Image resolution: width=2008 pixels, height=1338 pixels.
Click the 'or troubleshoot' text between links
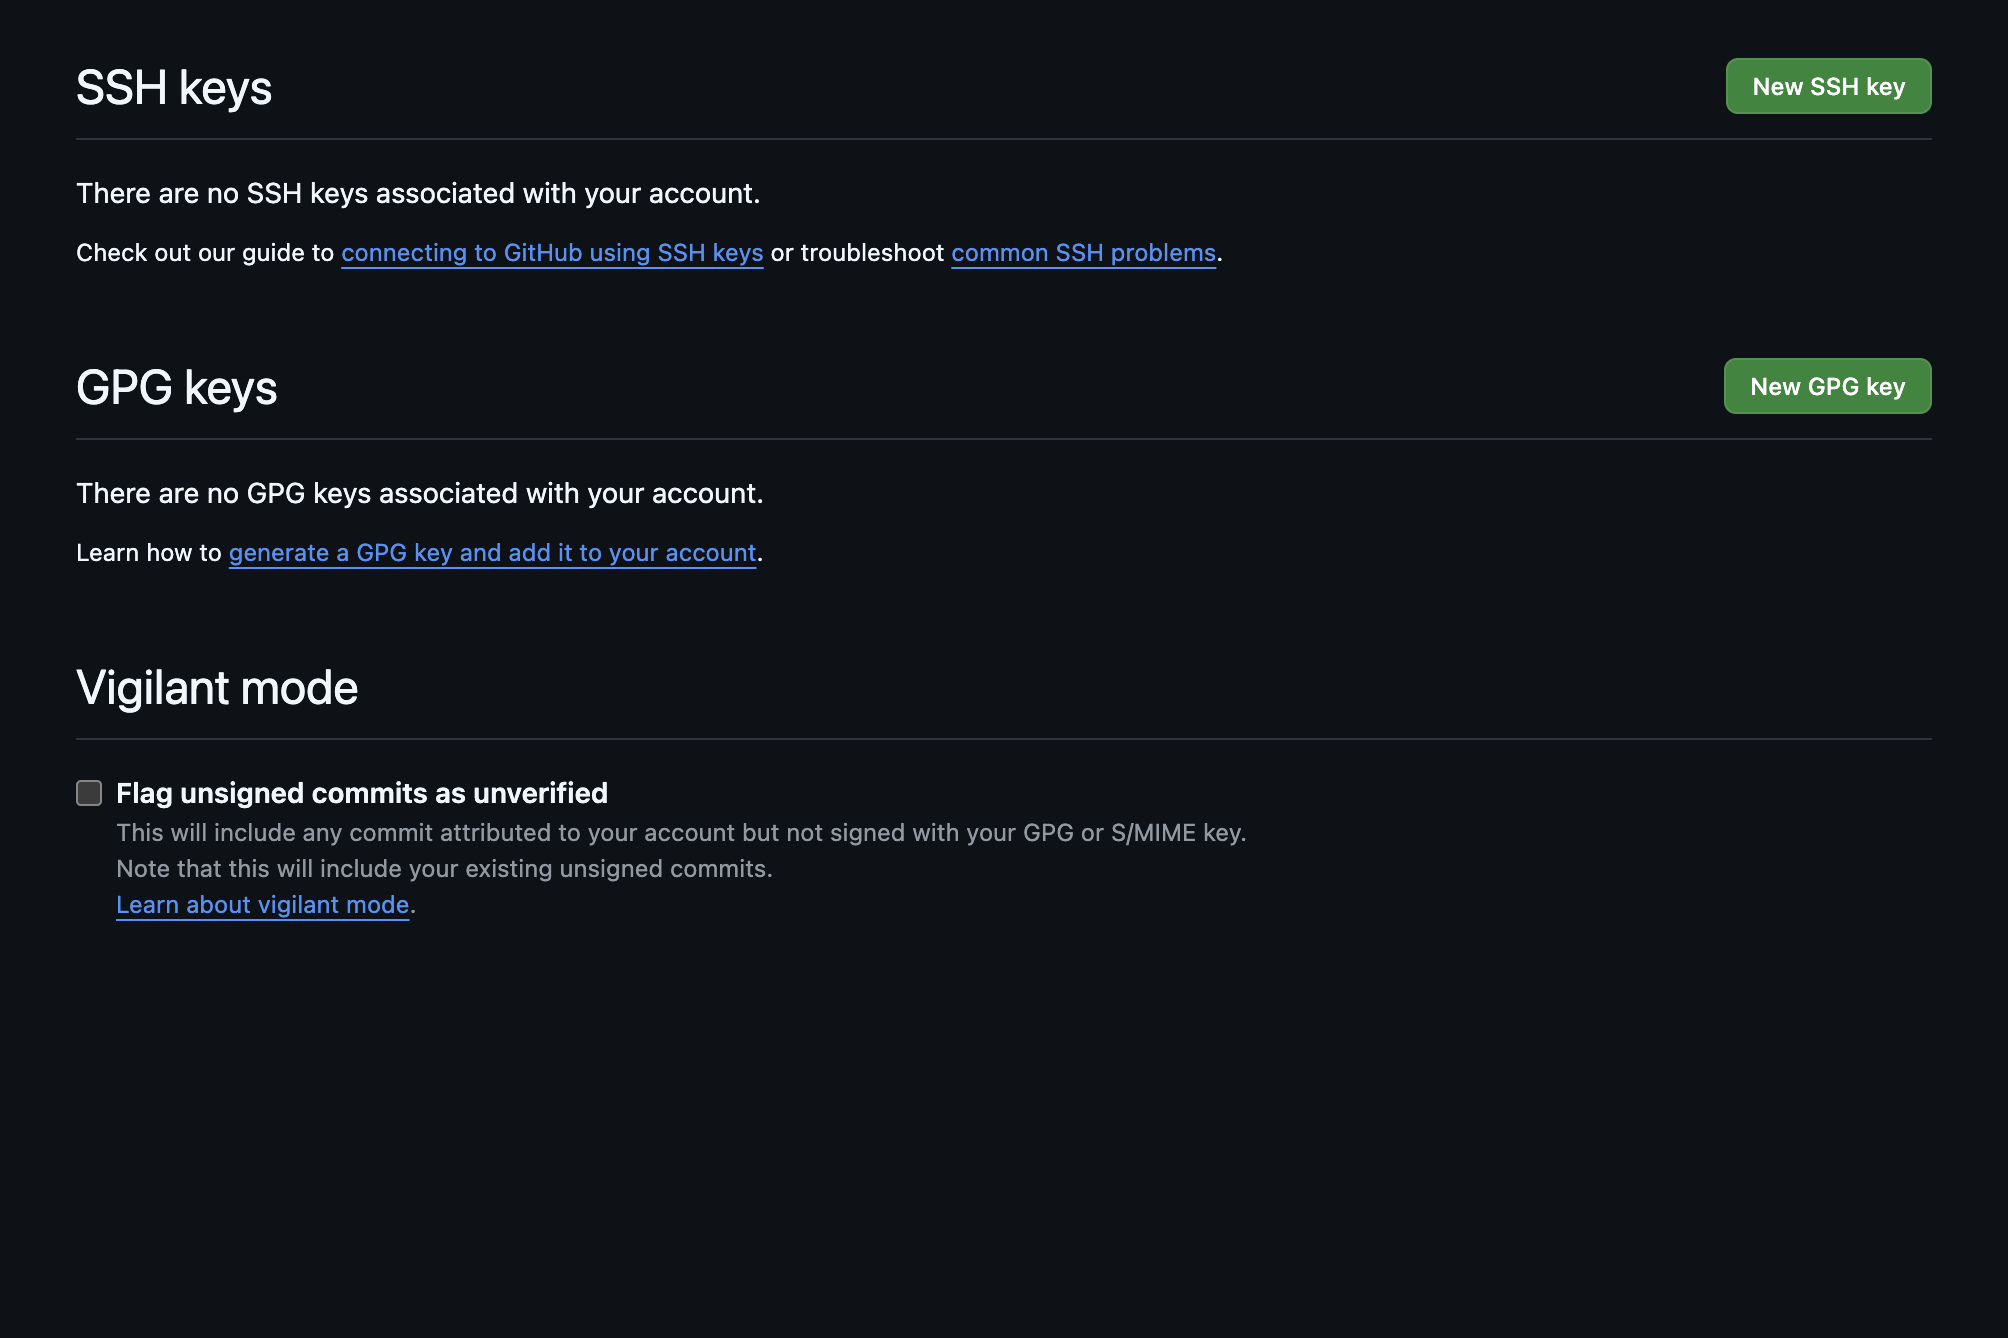click(x=857, y=253)
